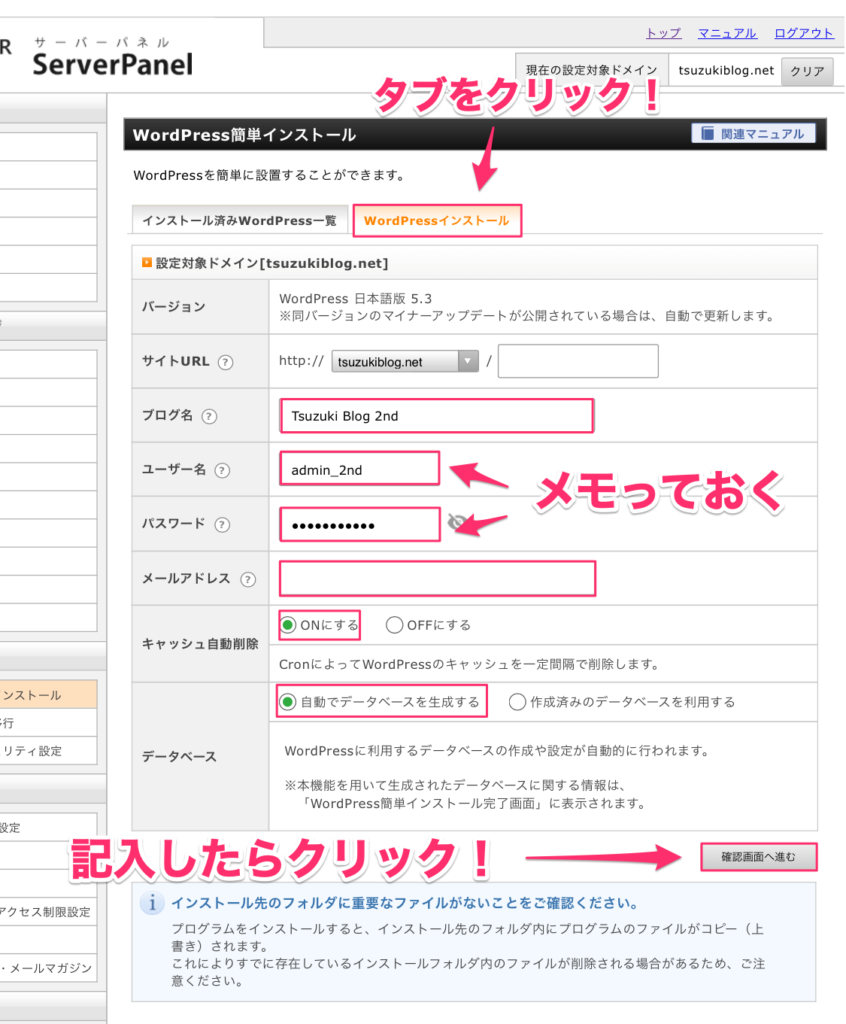
Task: Focus the site URL path input field
Action: [x=578, y=361]
